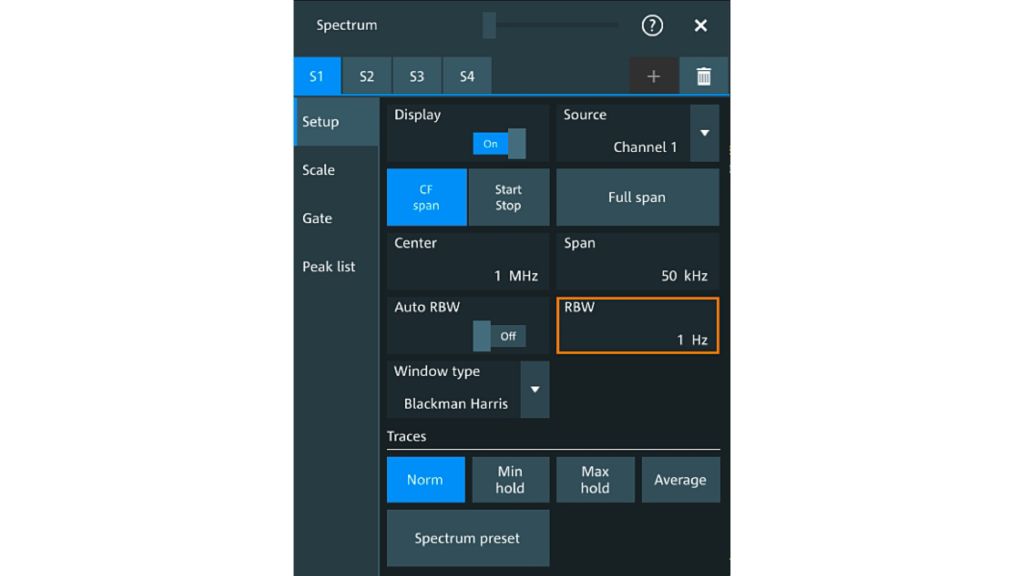Viewport: 1024px width, 576px height.
Task: Switch to the S2 spectrum tab
Action: pyautogui.click(x=366, y=75)
